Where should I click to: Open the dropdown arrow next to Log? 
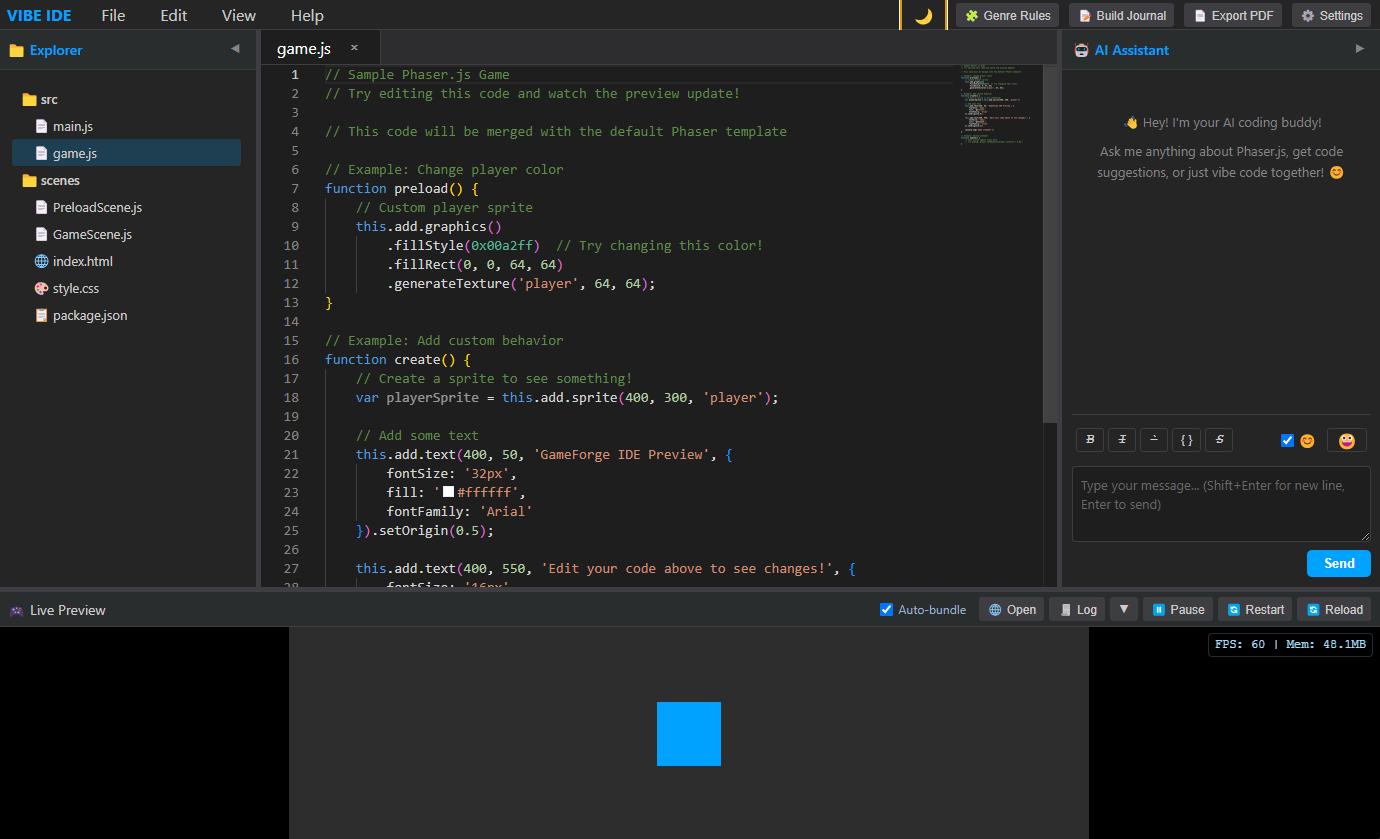click(x=1123, y=609)
